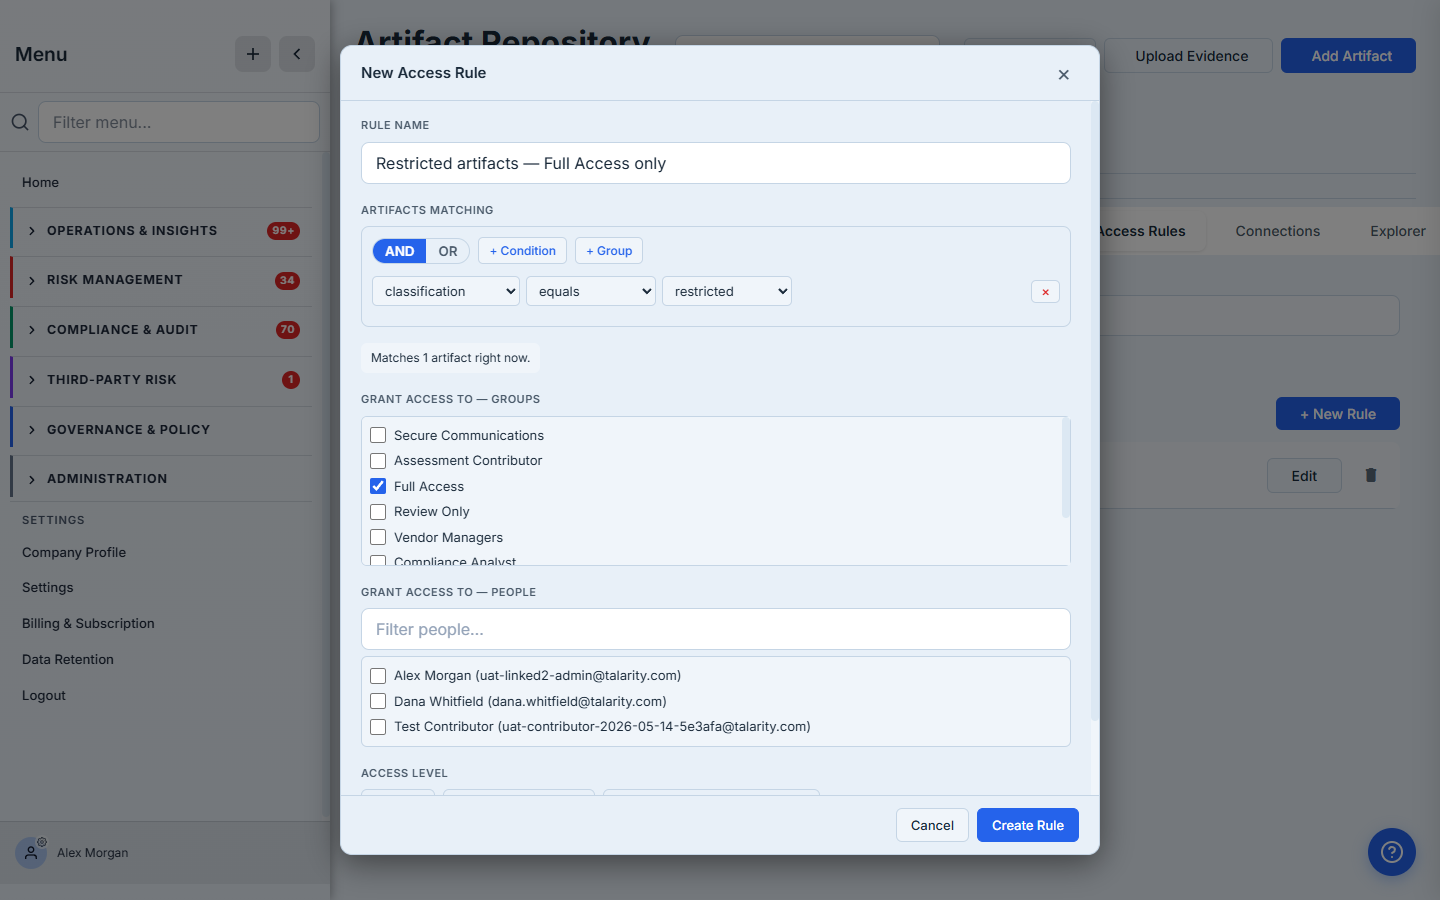
Task: Open Data Retention page
Action: pyautogui.click(x=68, y=660)
